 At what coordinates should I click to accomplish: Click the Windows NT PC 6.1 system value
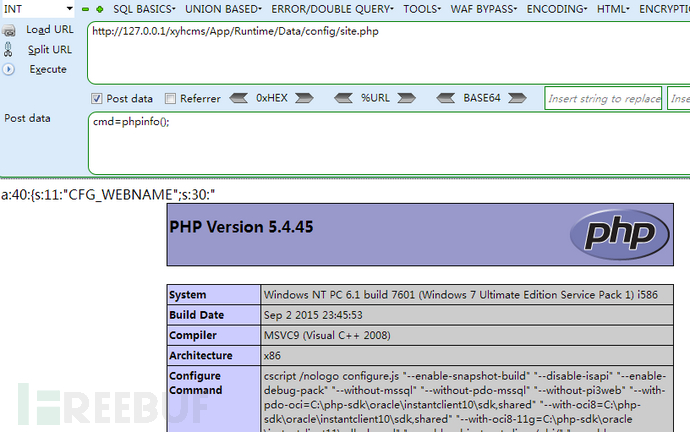pyautogui.click(x=461, y=295)
